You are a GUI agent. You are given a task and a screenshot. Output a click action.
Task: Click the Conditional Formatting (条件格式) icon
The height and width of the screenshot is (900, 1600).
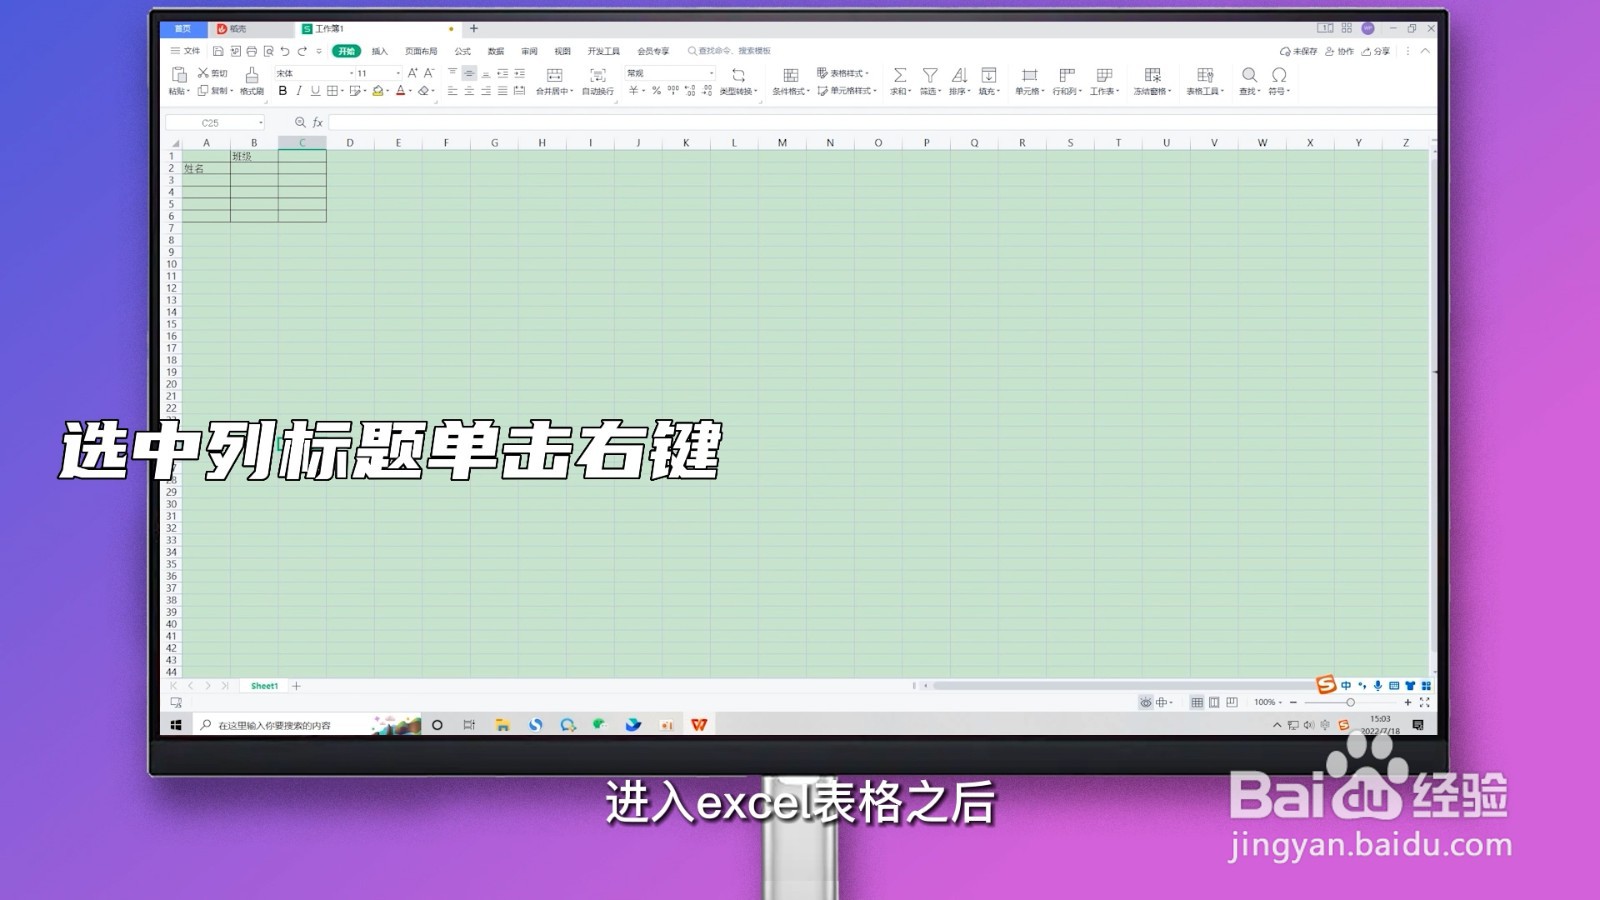pyautogui.click(x=790, y=75)
